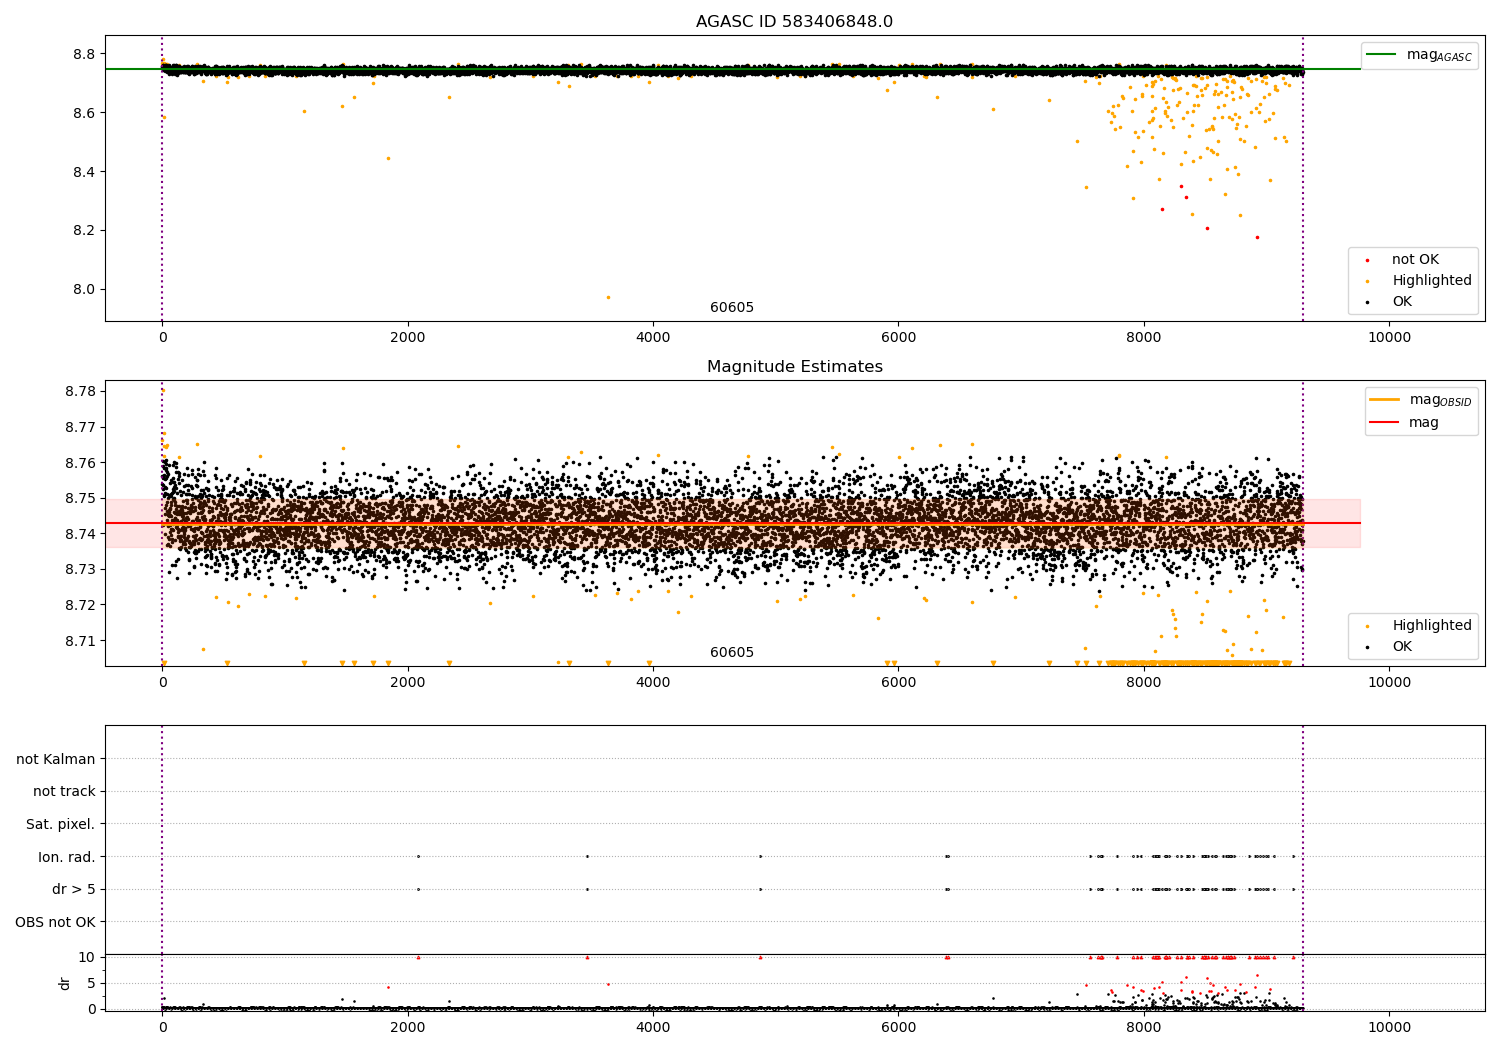Image resolution: width=1500 pixels, height=1050 pixels.
Task: Click the 'dr > 5' row label
Action: tap(74, 889)
